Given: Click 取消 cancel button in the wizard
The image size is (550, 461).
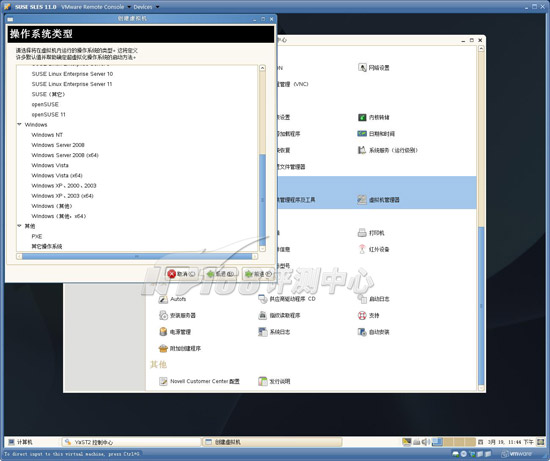Looking at the screenshot, I should (x=182, y=274).
